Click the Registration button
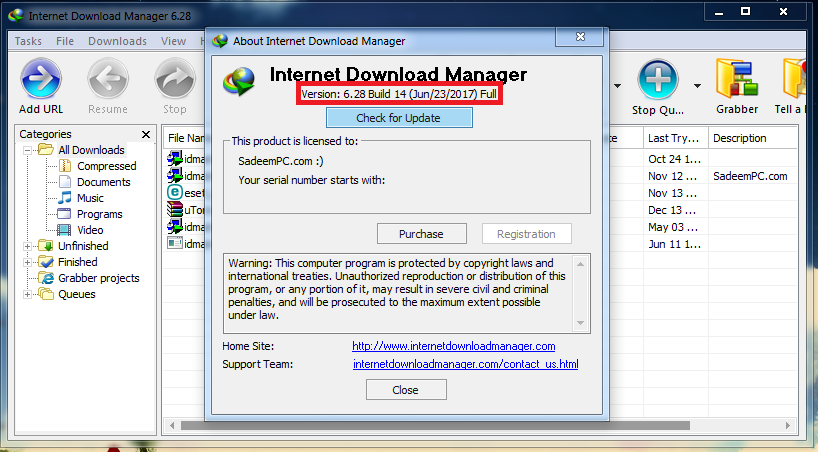The width and height of the screenshot is (818, 452). (526, 234)
